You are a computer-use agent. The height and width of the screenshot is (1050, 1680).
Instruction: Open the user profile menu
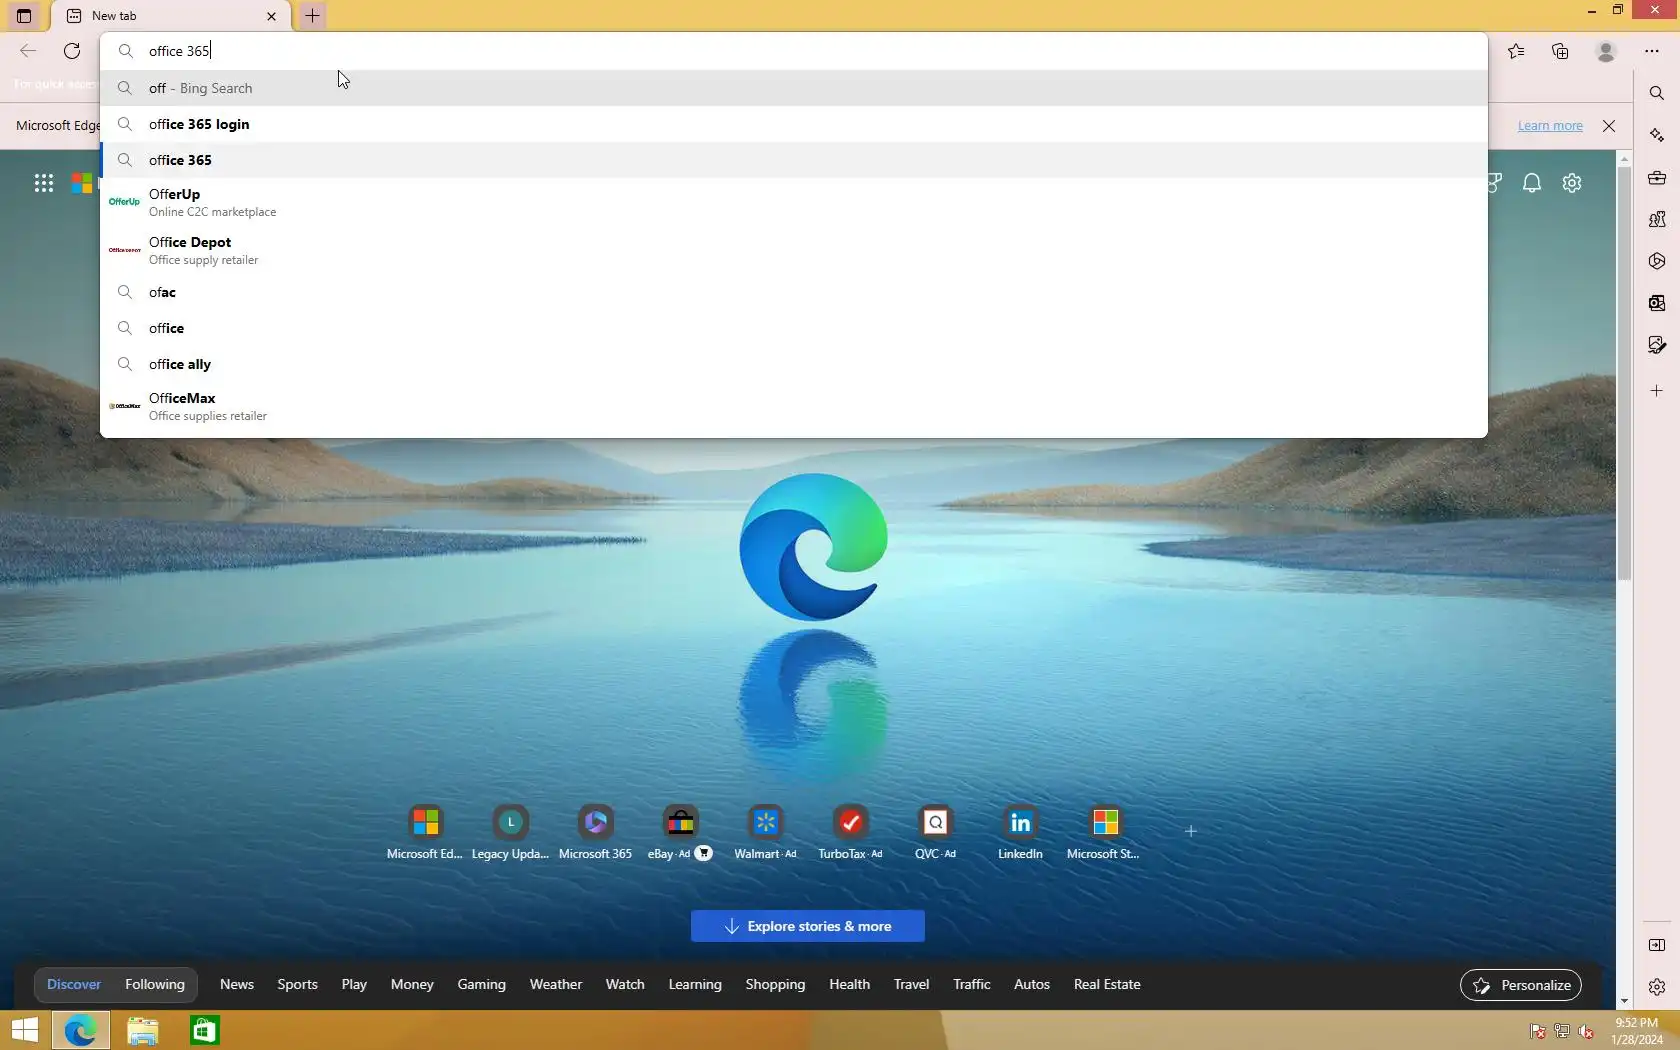[x=1606, y=51]
